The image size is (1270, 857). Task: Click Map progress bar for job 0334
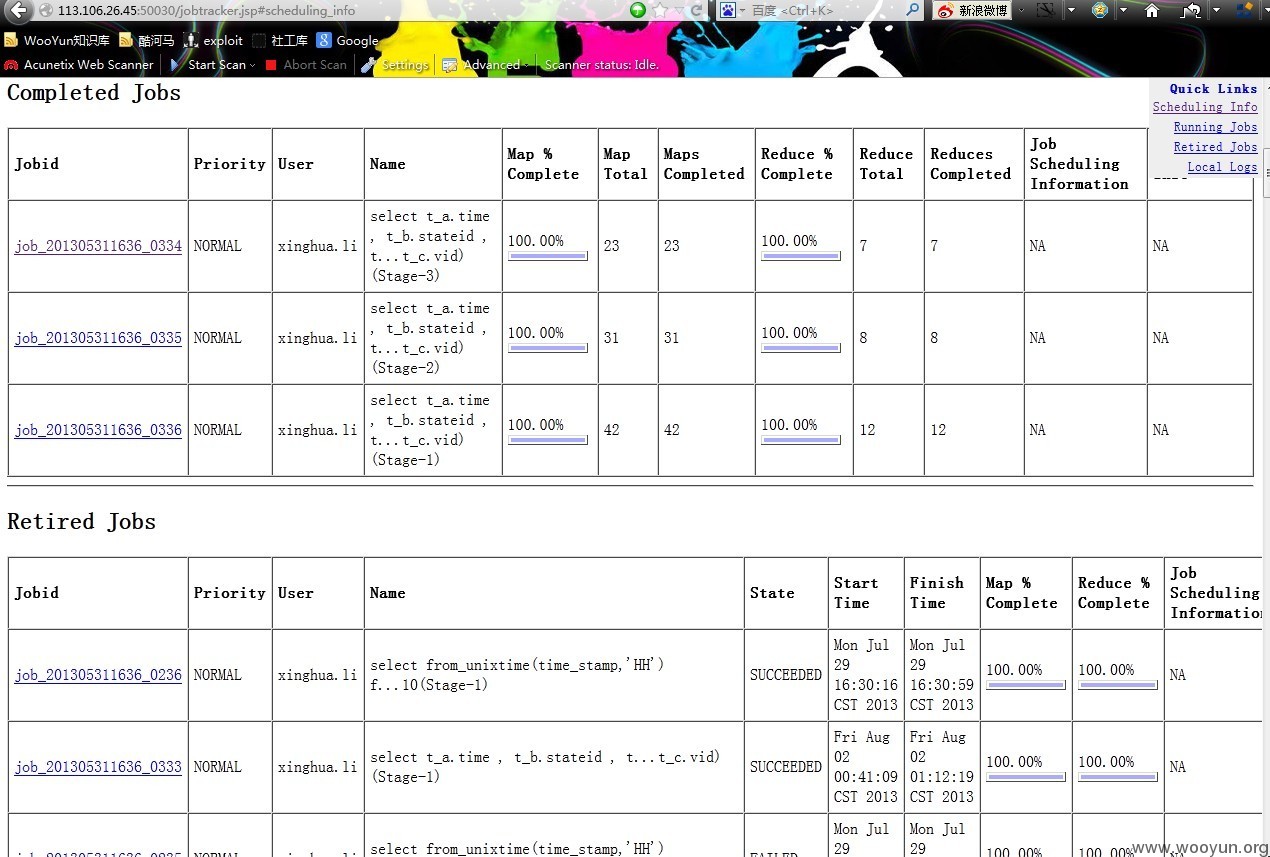pos(547,257)
